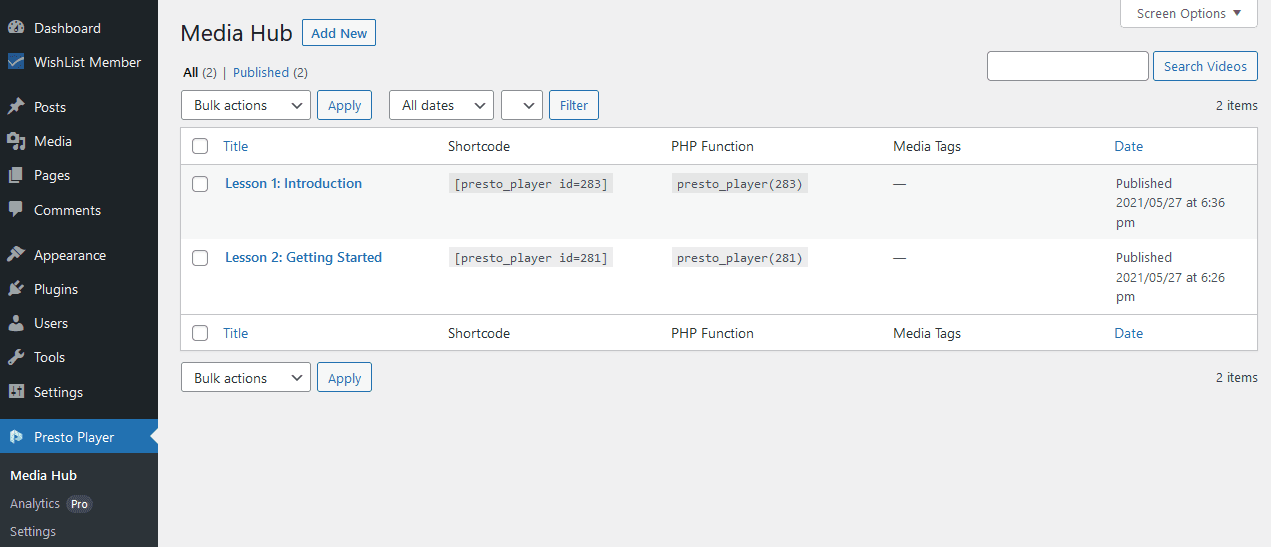Sort by Date in table header
This screenshot has width=1271, height=547.
pyautogui.click(x=1128, y=146)
